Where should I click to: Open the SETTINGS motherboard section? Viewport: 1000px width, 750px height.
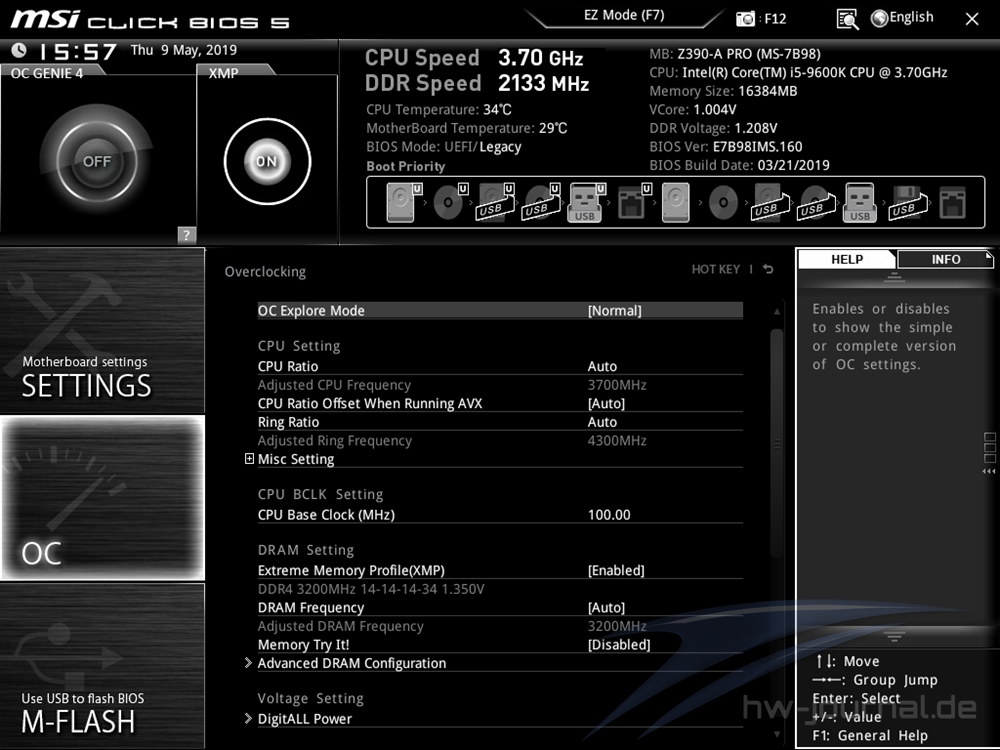coord(102,330)
